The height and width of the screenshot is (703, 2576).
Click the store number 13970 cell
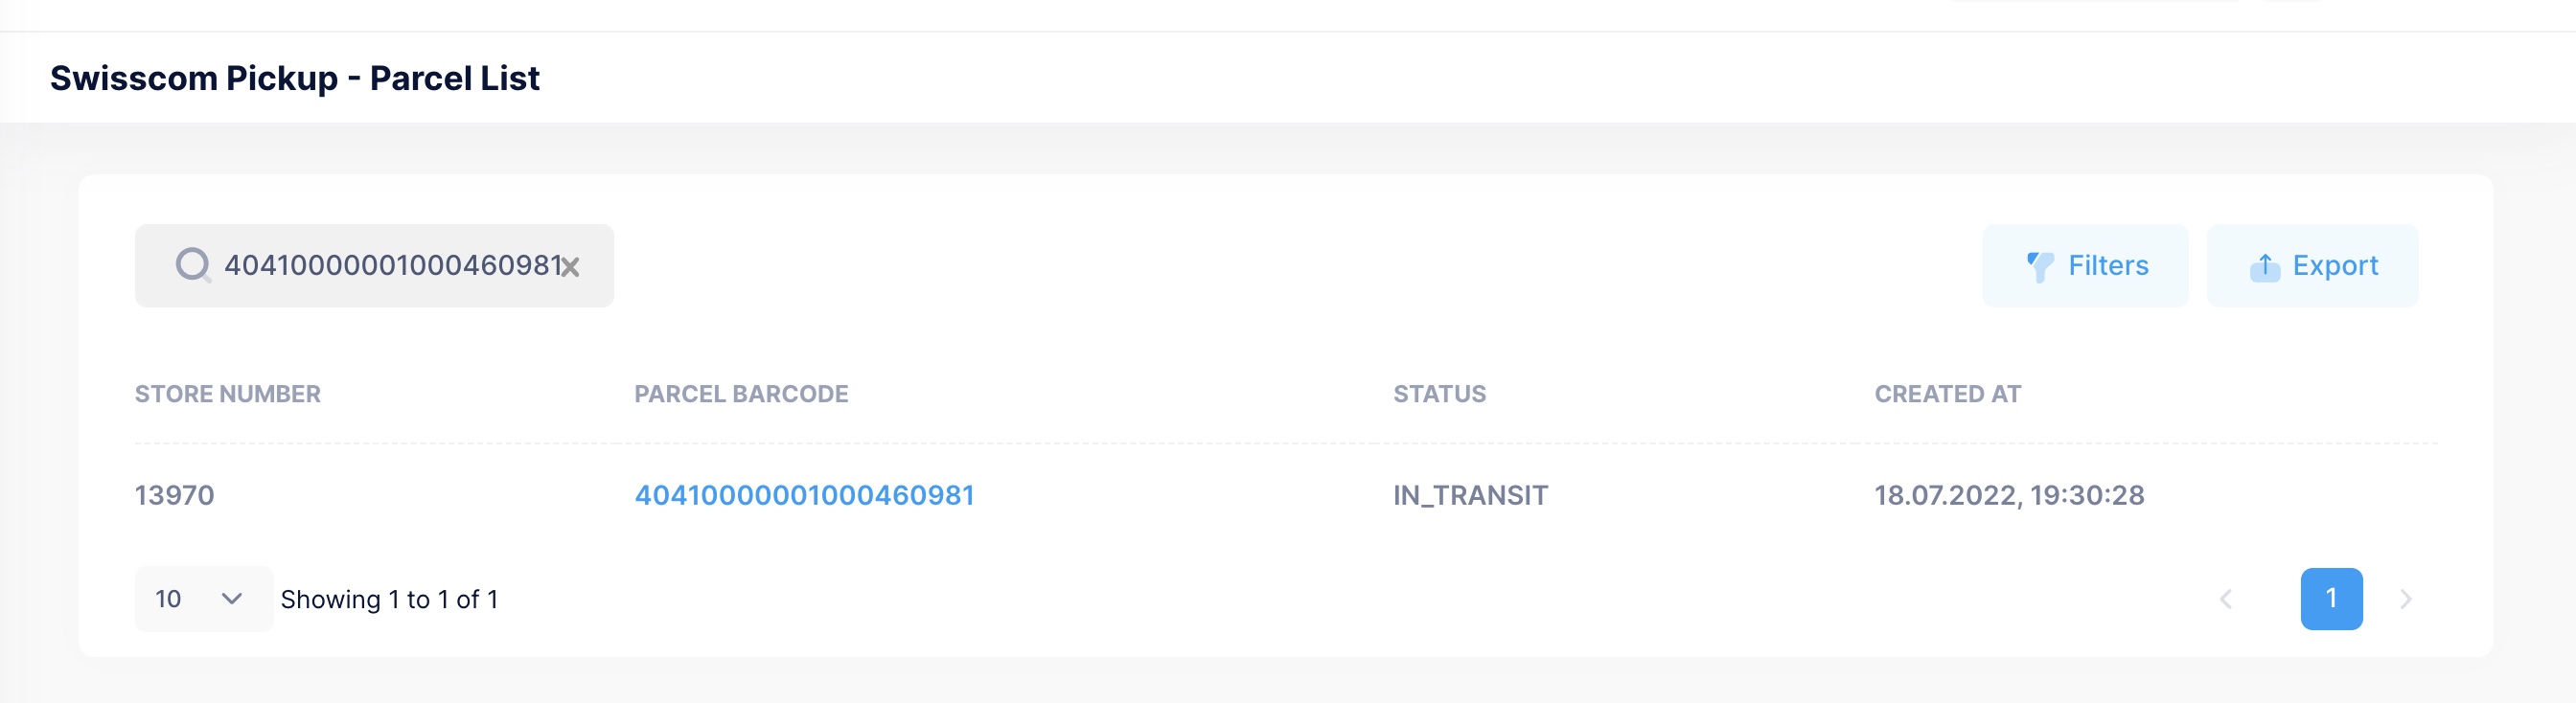[174, 495]
